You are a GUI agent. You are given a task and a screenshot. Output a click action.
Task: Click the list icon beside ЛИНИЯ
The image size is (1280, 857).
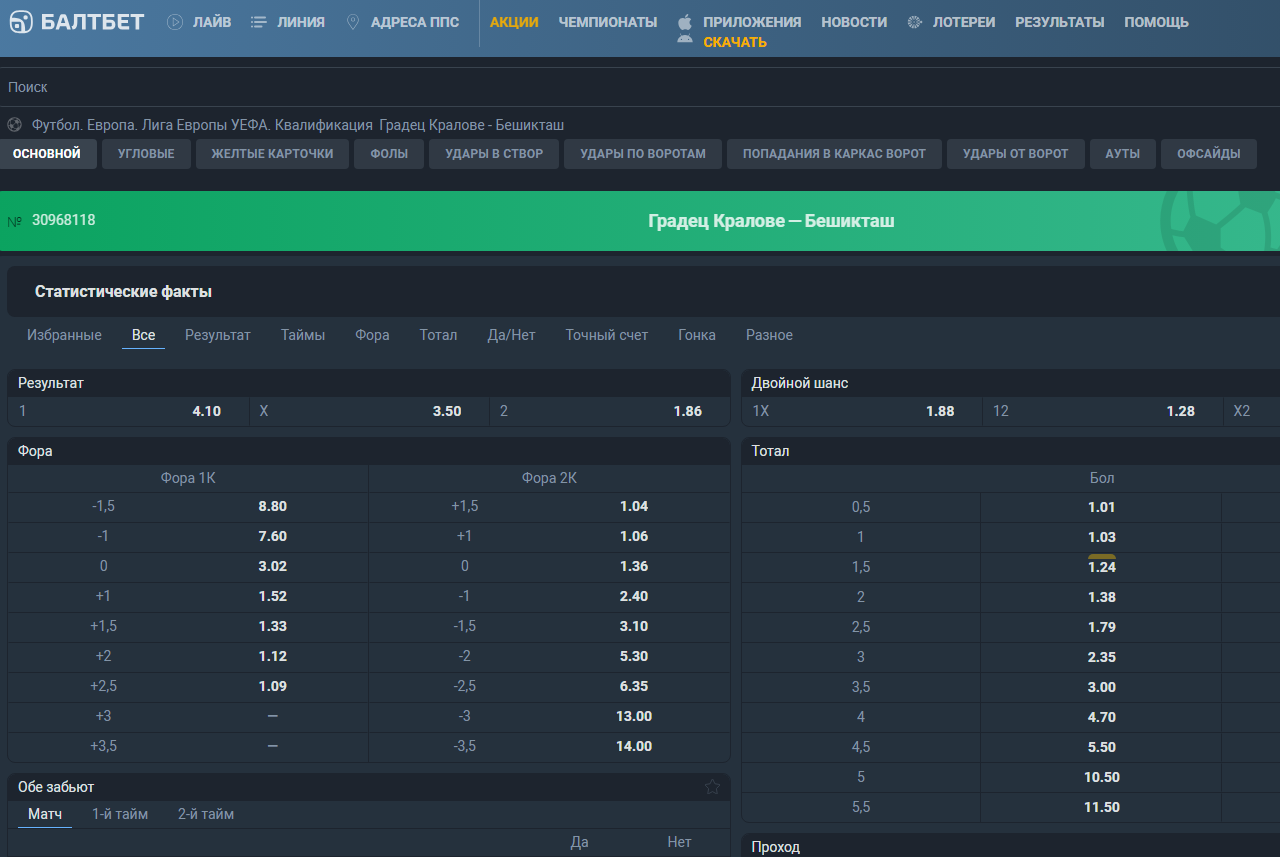258,22
